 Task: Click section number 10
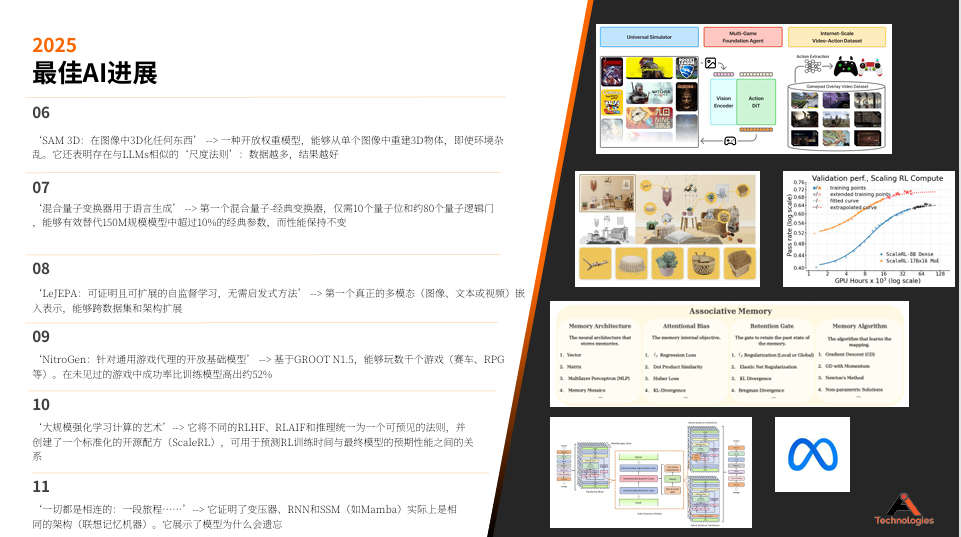tap(41, 405)
